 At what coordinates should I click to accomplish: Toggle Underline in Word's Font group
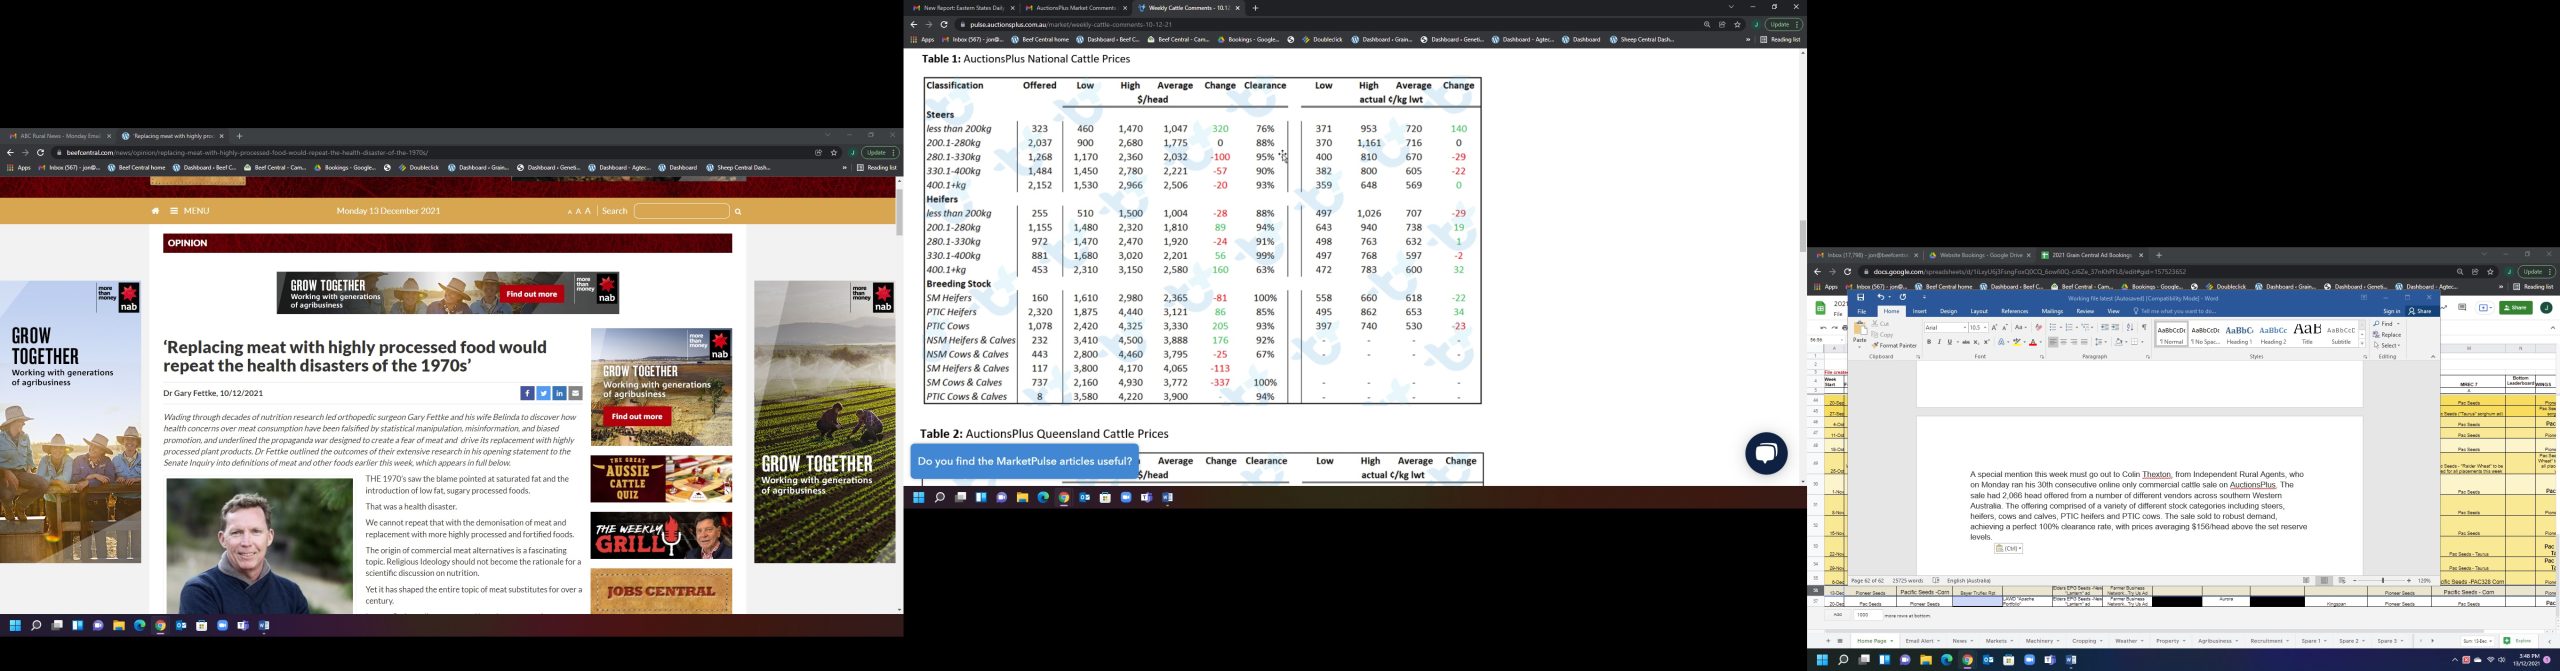coord(1950,342)
